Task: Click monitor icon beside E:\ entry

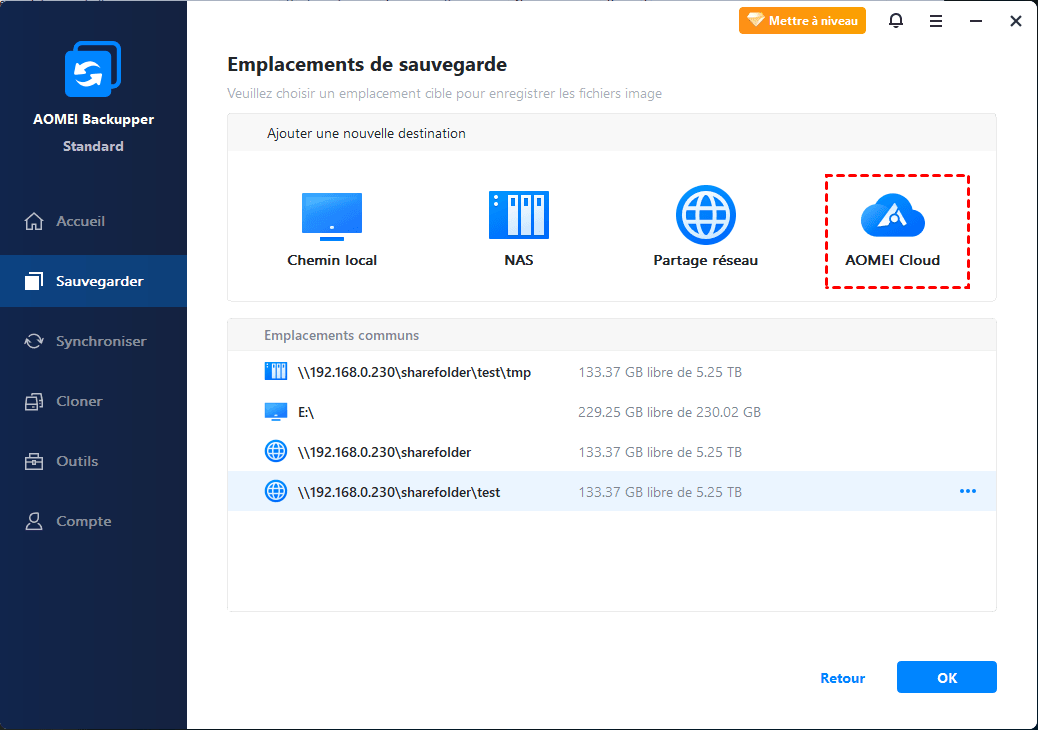Action: 275,412
